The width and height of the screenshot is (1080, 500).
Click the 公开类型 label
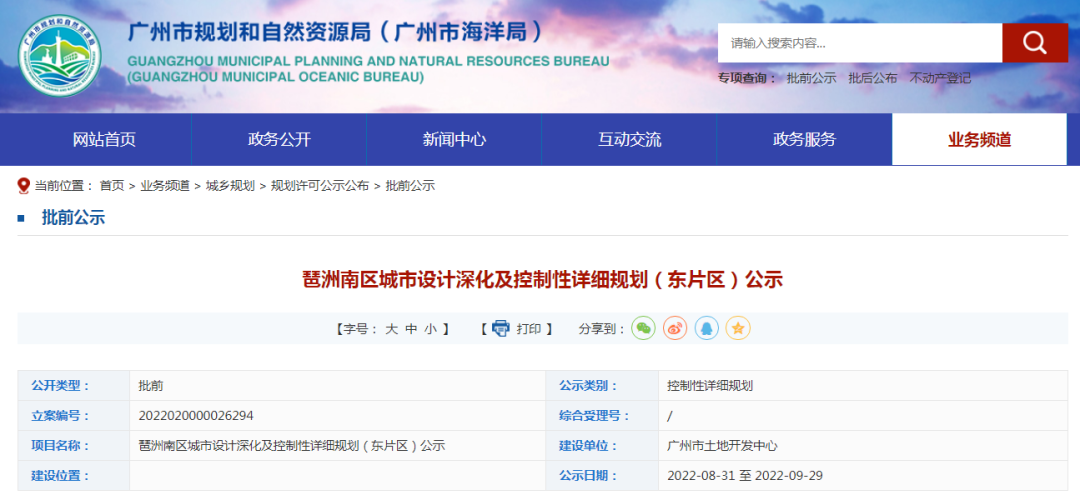[61, 386]
